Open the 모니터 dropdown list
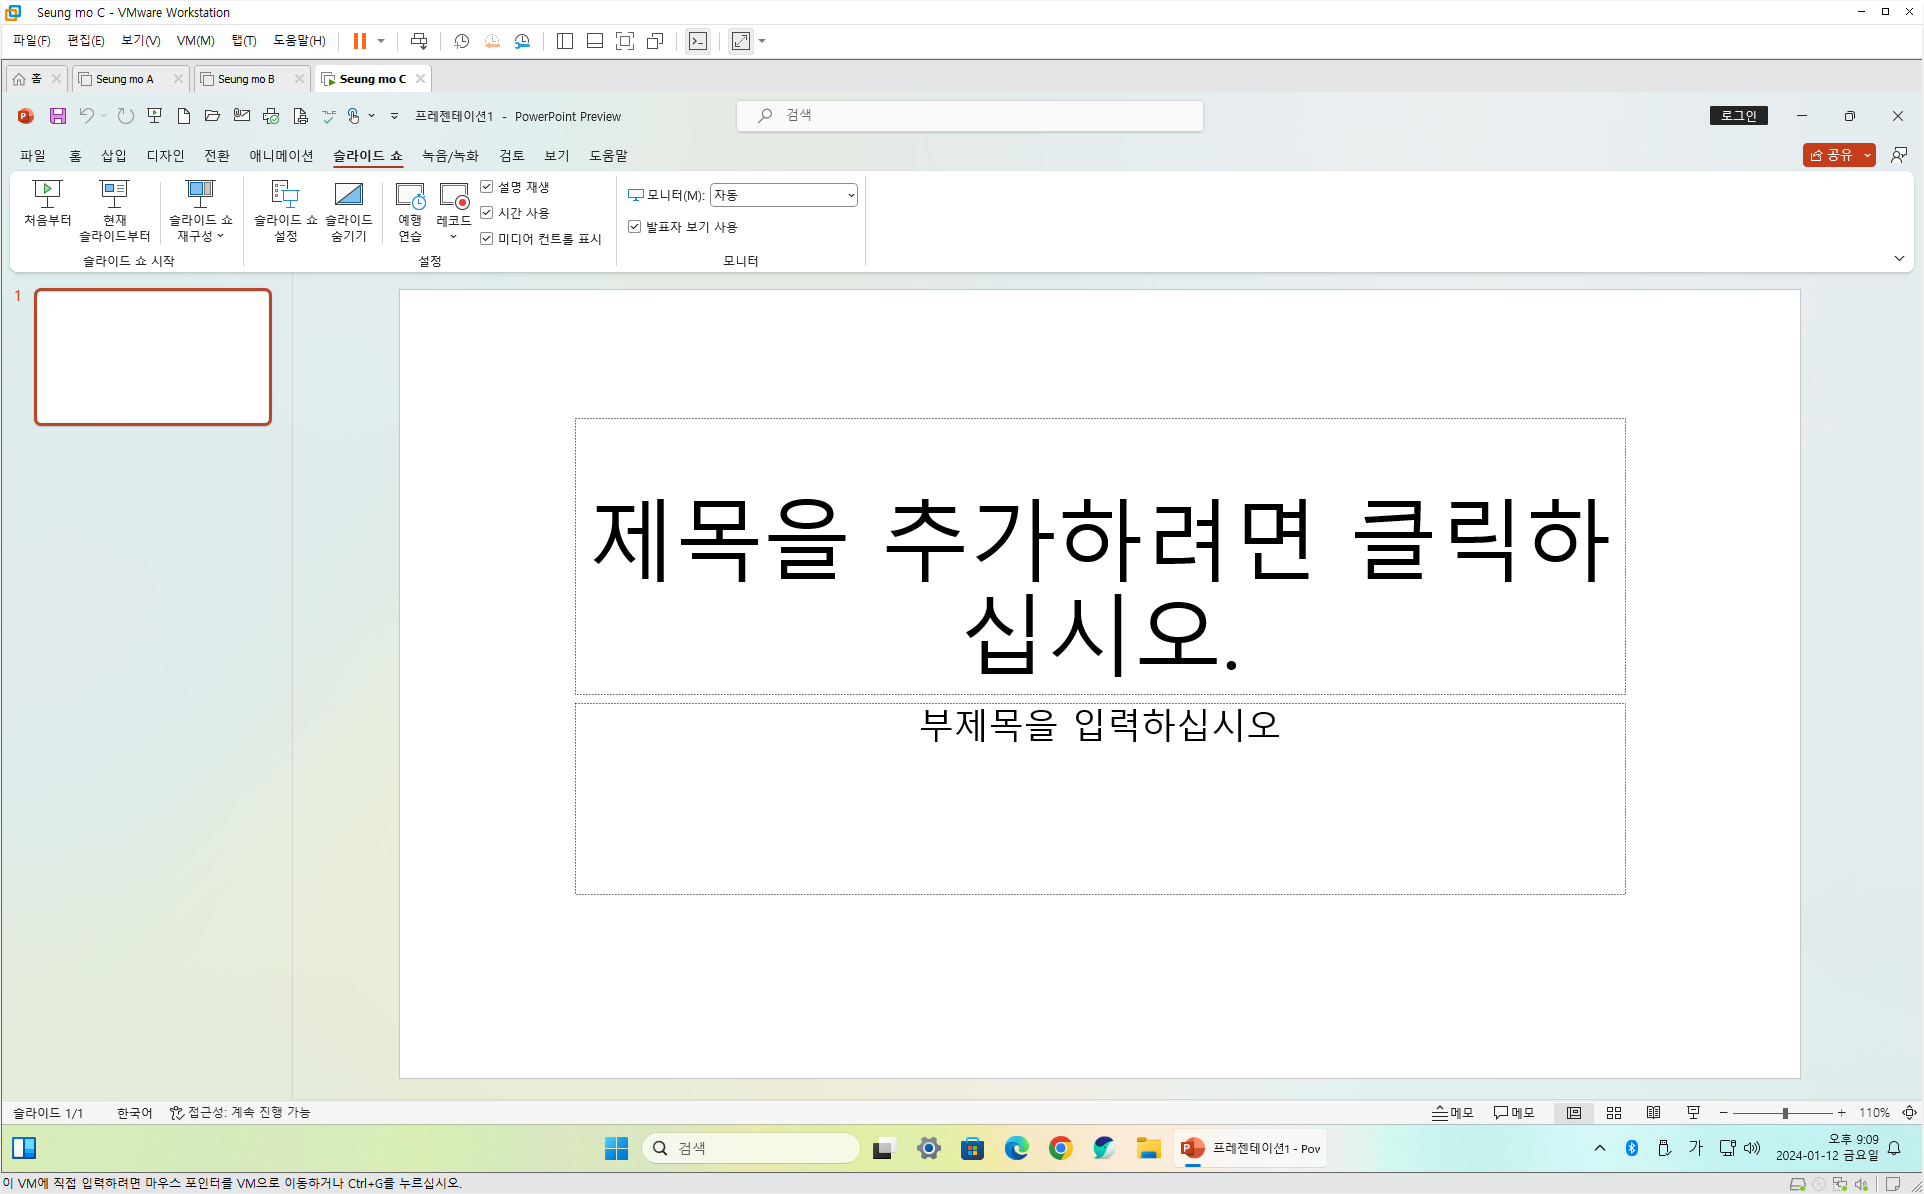1924x1194 pixels. click(x=850, y=195)
